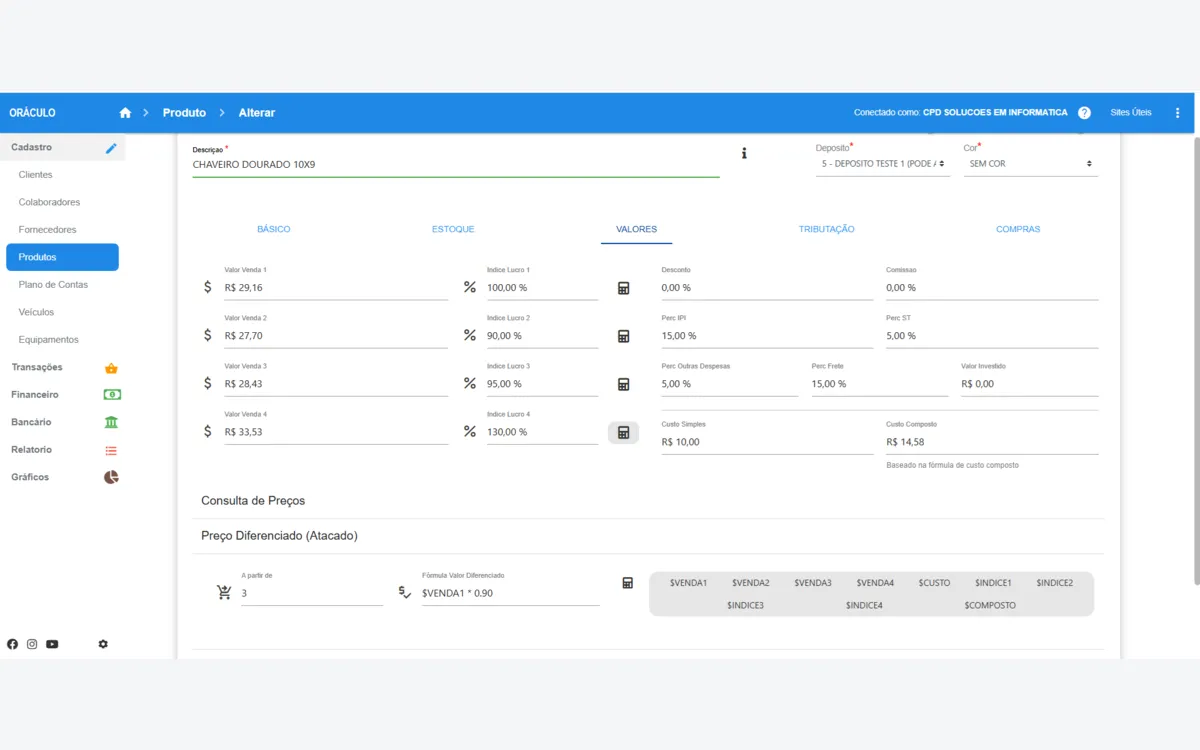Open the YouTube link icon
This screenshot has height=750, width=1200.
coord(52,644)
